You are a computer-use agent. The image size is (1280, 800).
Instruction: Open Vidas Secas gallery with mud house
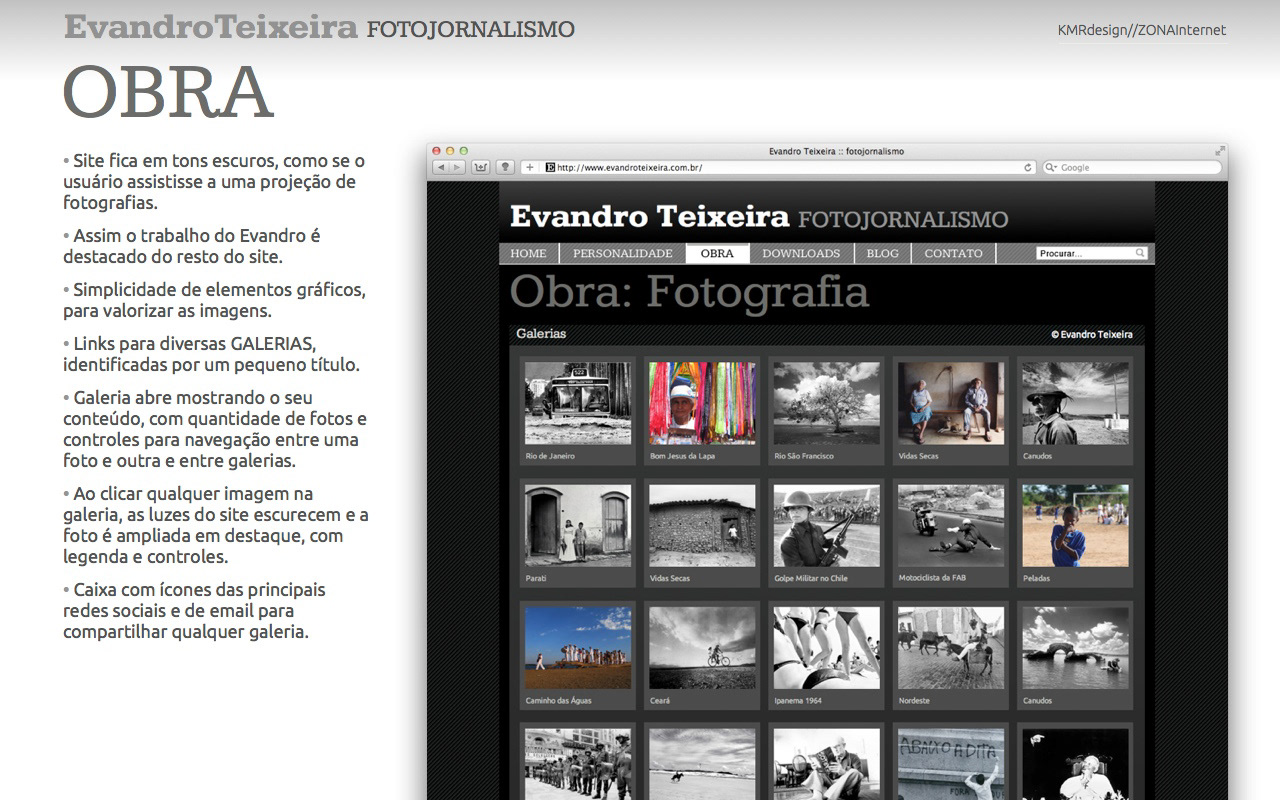702,526
